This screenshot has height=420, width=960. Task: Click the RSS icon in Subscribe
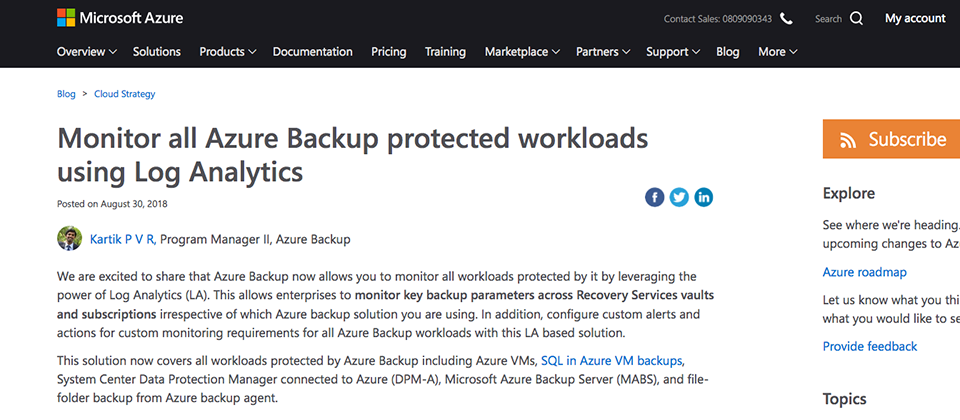click(848, 140)
